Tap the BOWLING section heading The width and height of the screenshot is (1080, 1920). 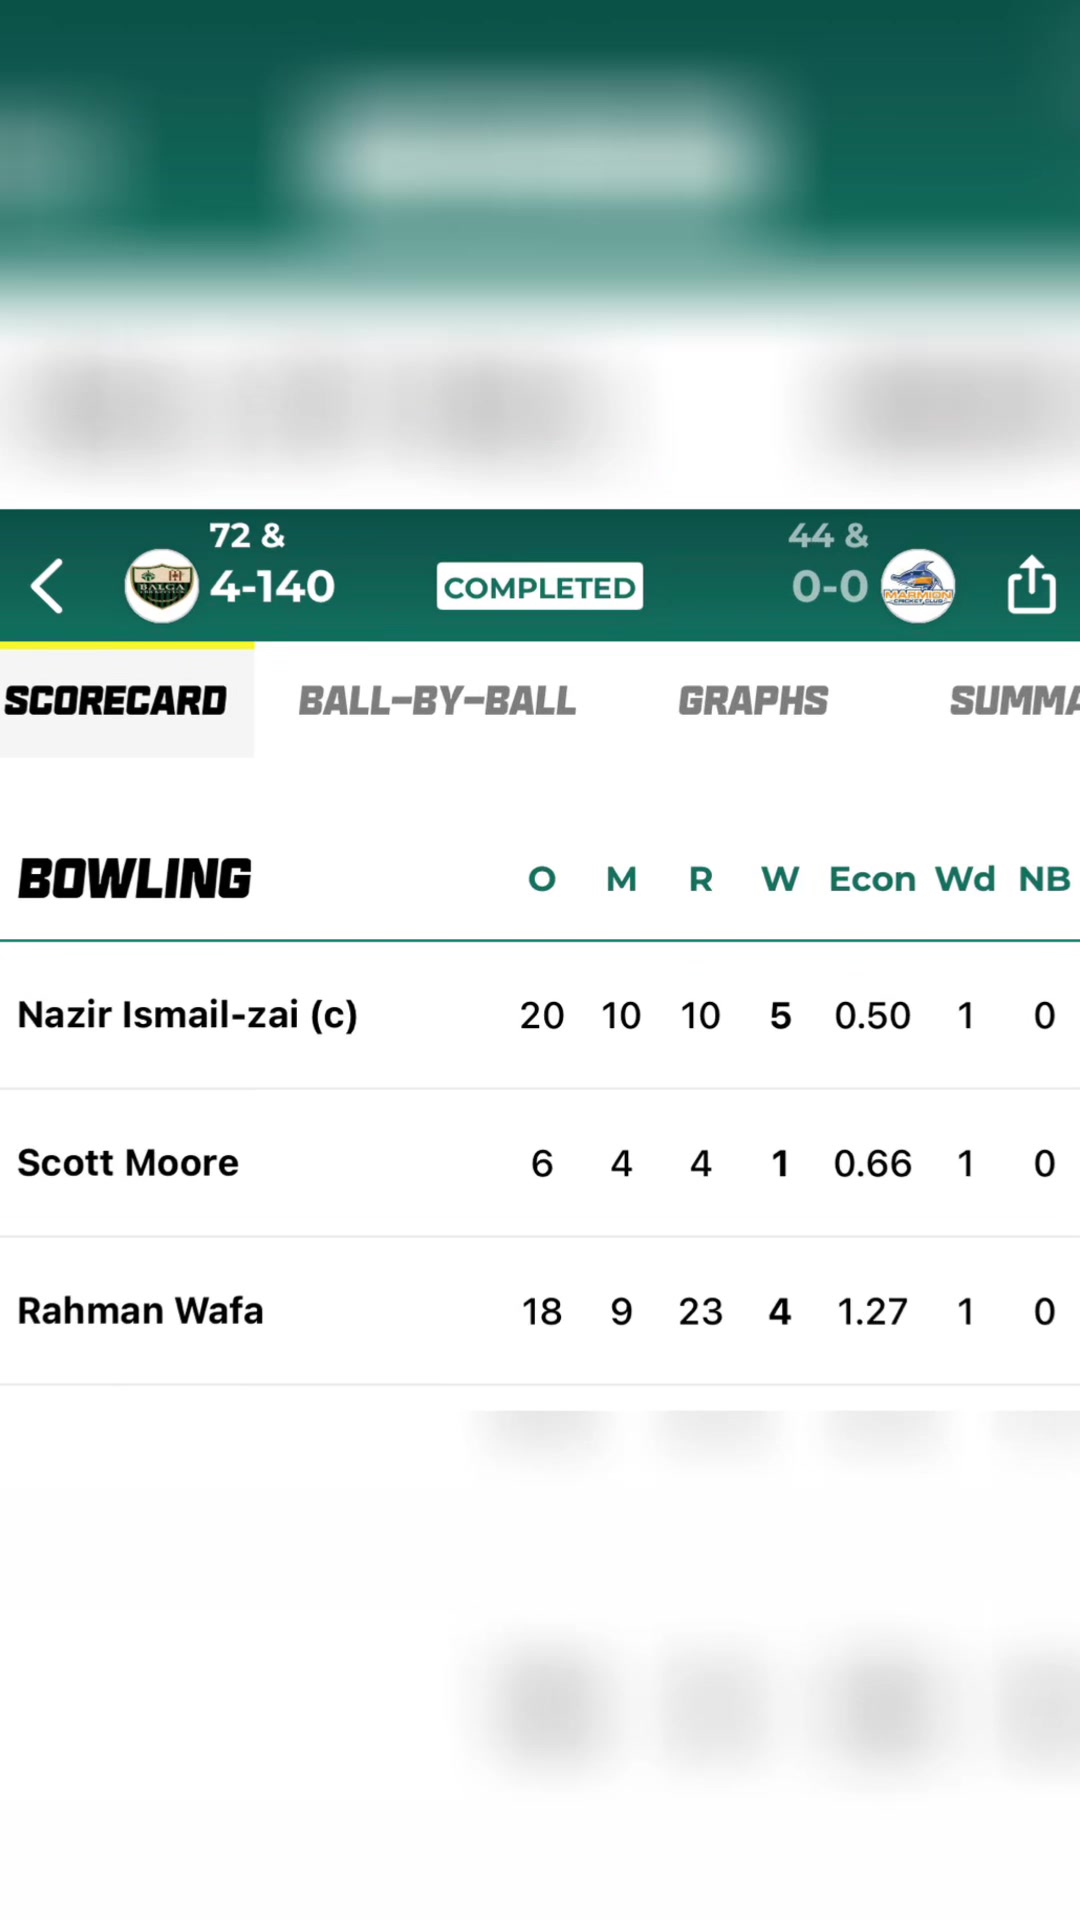pyautogui.click(x=135, y=879)
